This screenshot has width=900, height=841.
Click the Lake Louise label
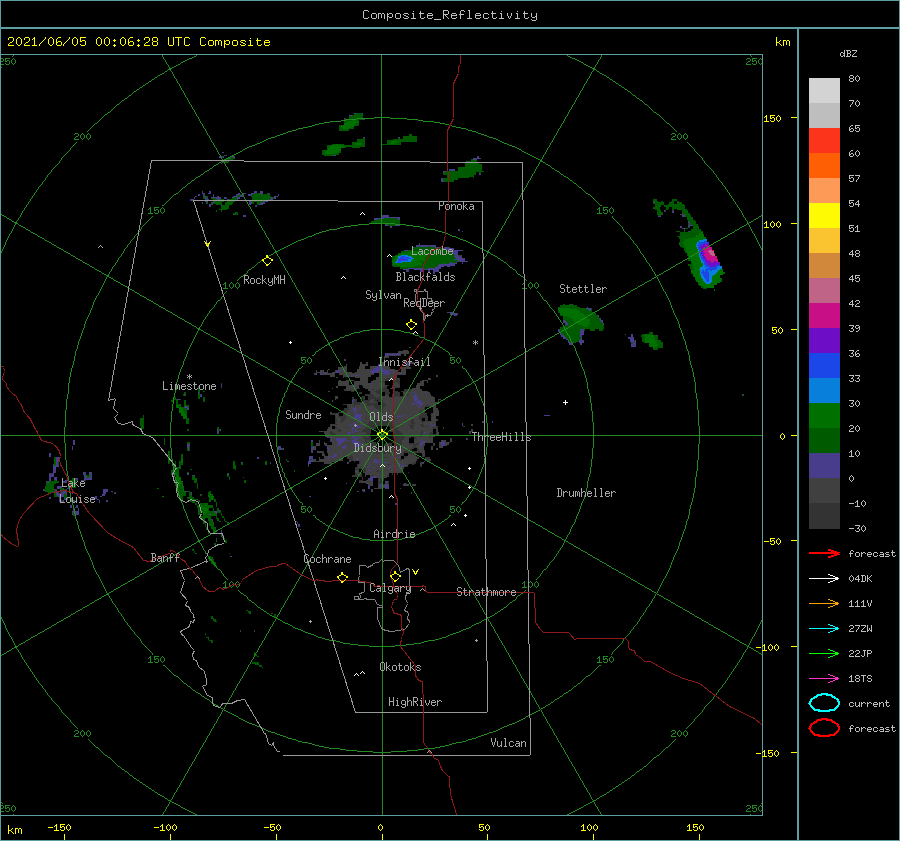76,491
